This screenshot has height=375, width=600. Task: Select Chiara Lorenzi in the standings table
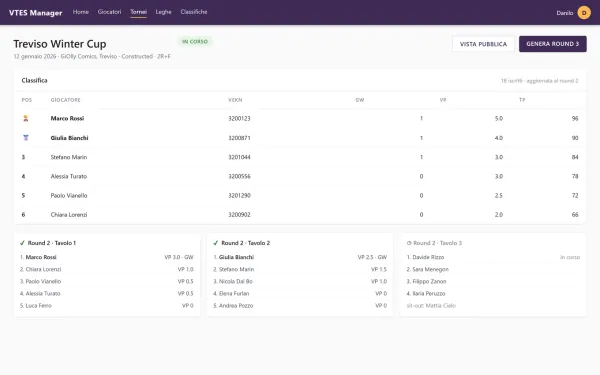(69, 215)
